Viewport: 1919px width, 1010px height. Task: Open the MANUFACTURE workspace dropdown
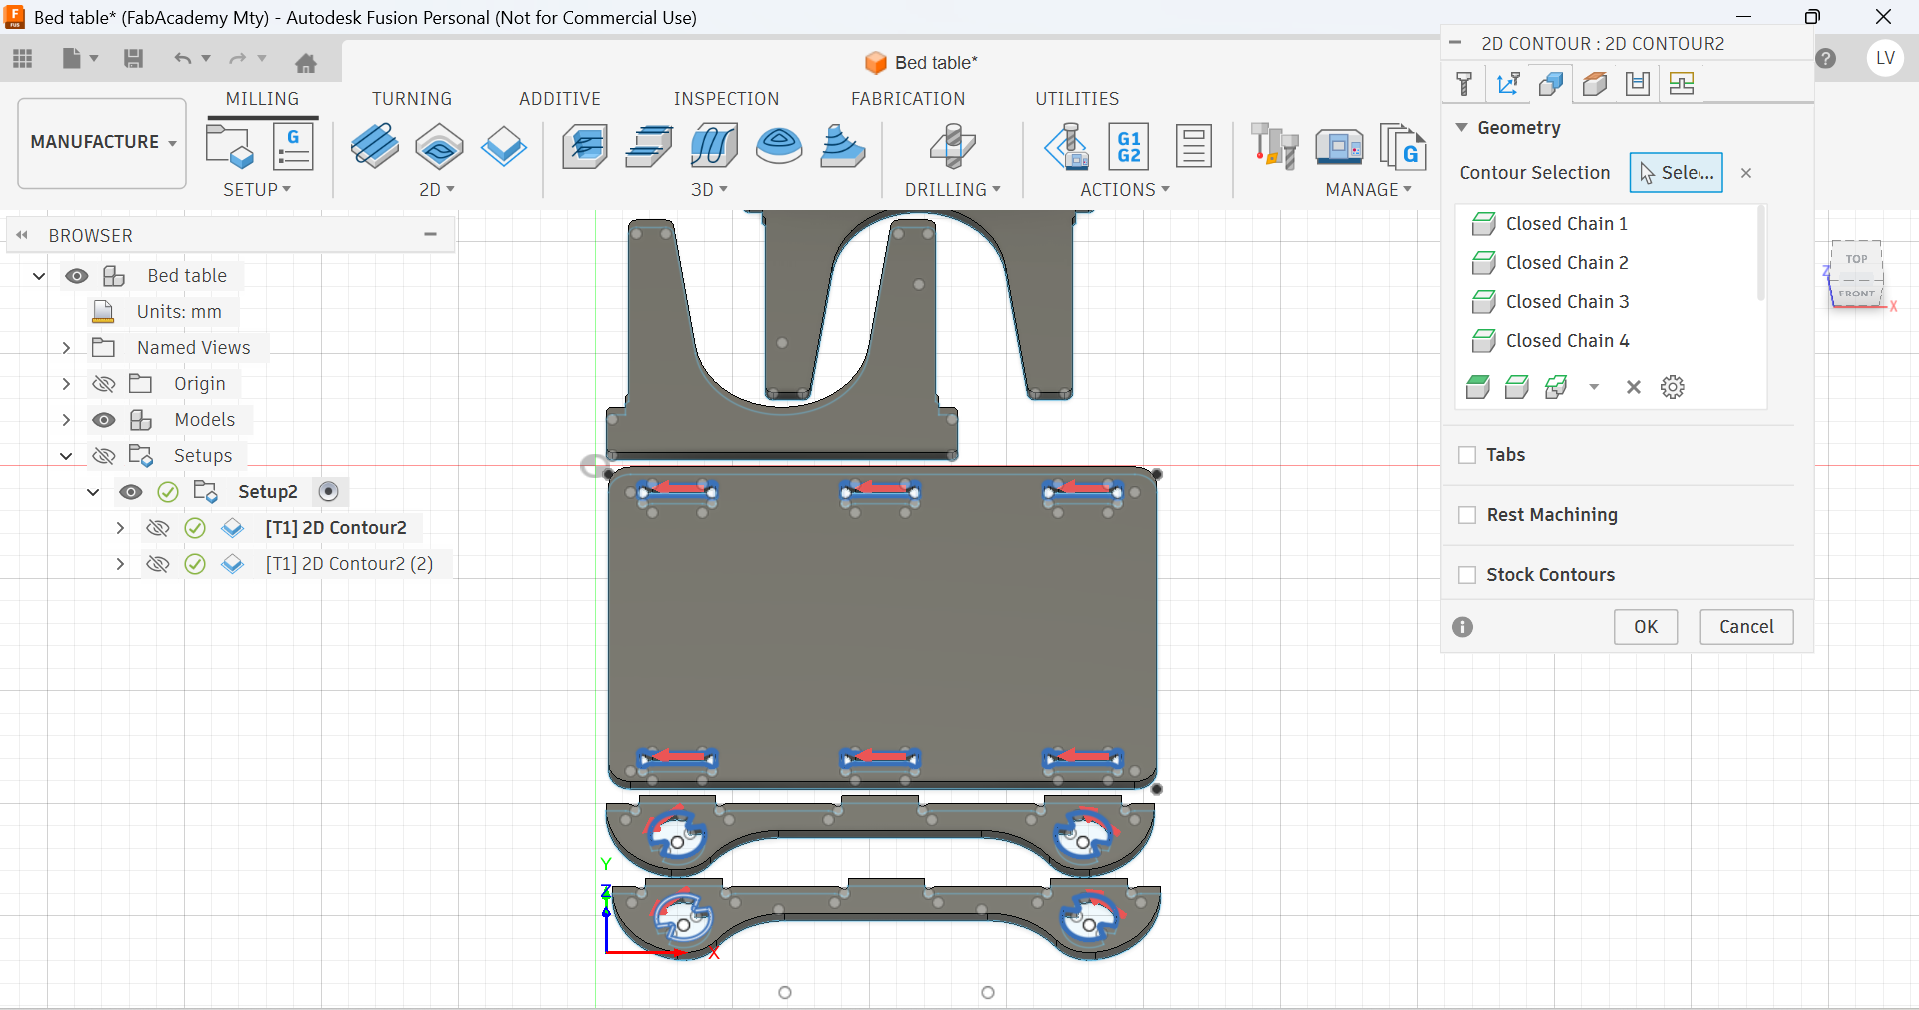point(102,142)
